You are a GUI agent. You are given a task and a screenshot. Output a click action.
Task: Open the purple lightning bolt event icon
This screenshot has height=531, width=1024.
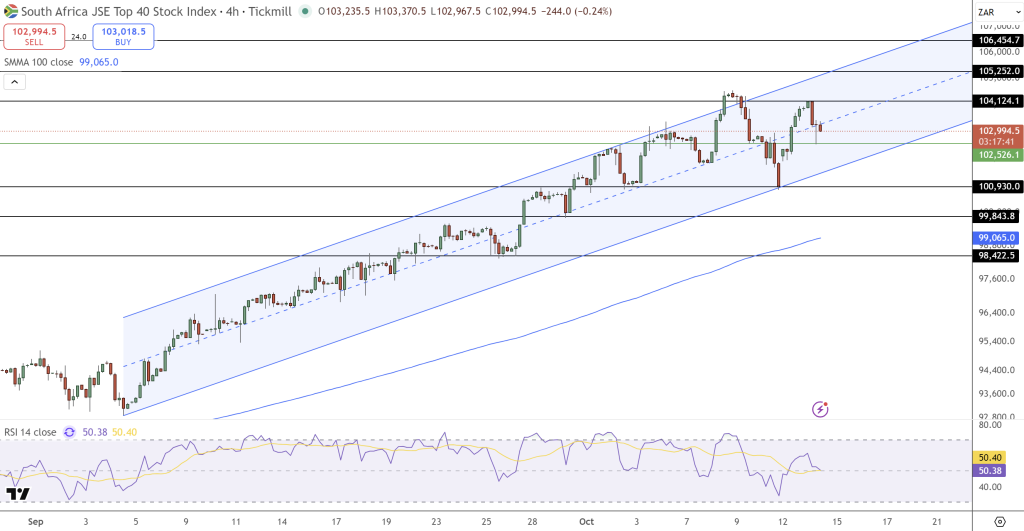point(821,408)
